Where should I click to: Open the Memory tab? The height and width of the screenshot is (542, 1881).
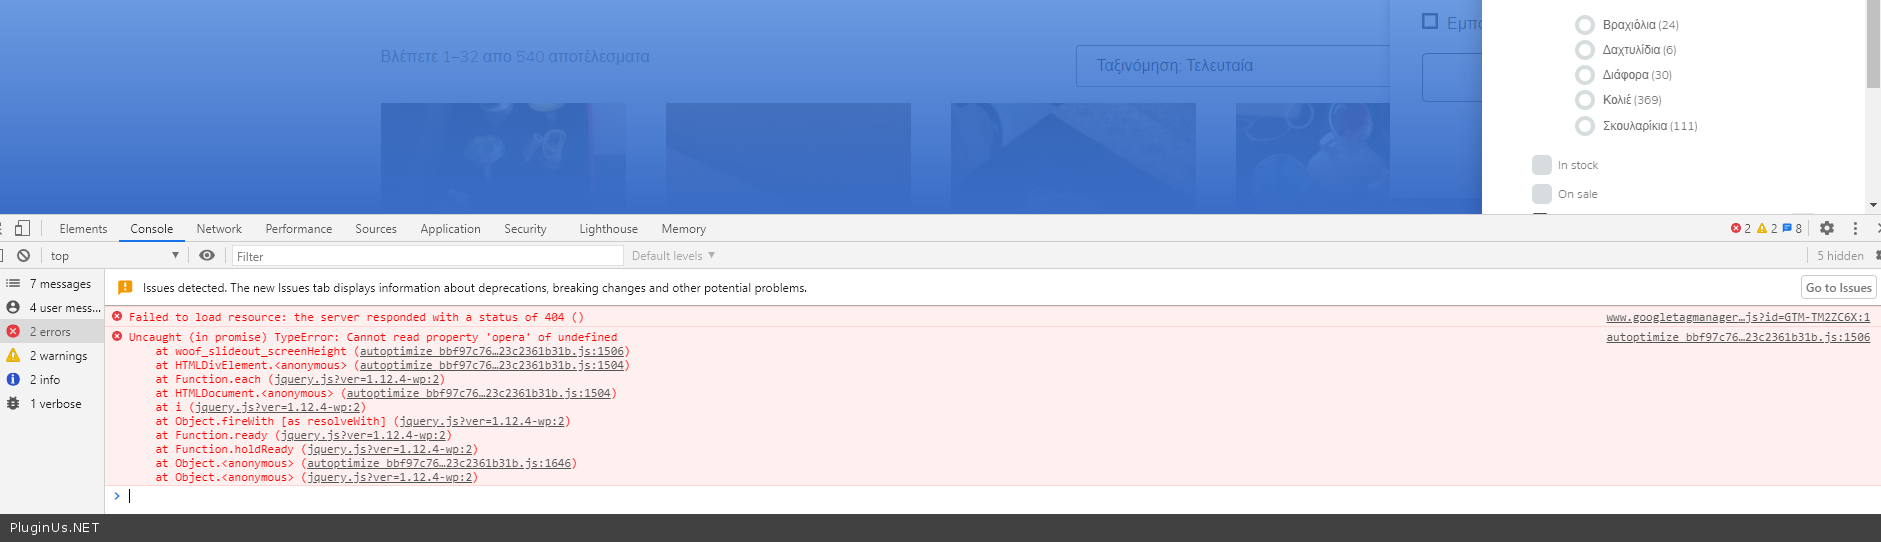coord(683,229)
